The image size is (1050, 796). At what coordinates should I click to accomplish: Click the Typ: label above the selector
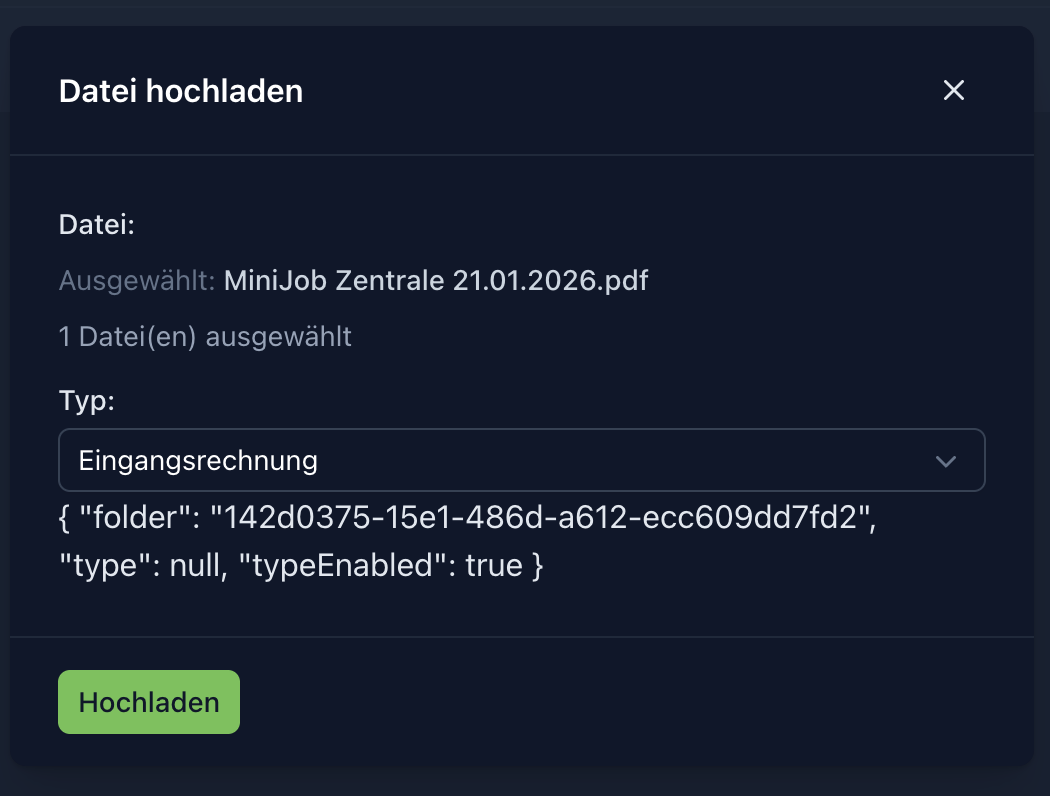(x=86, y=400)
